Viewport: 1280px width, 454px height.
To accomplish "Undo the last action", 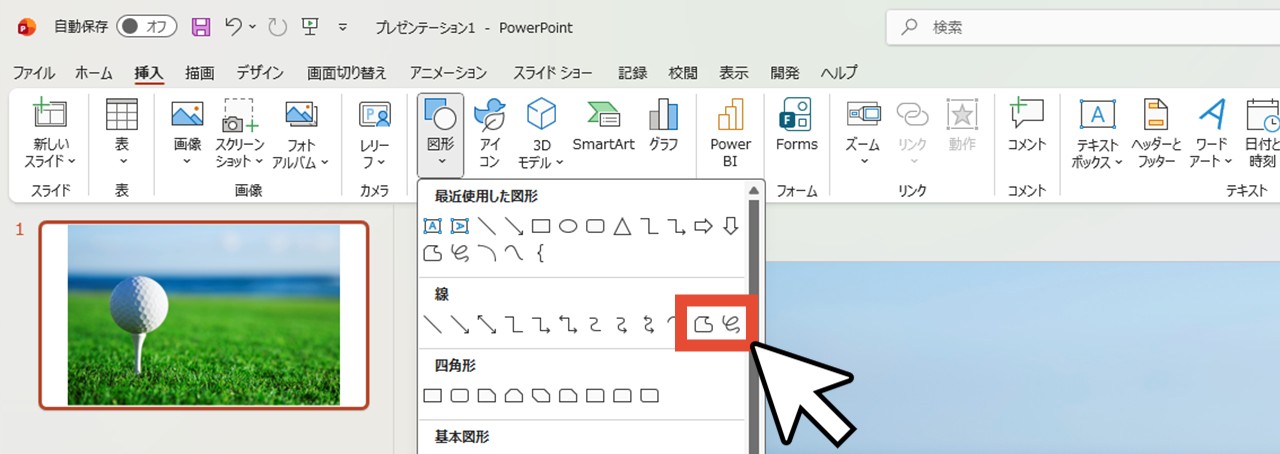I will coord(233,27).
